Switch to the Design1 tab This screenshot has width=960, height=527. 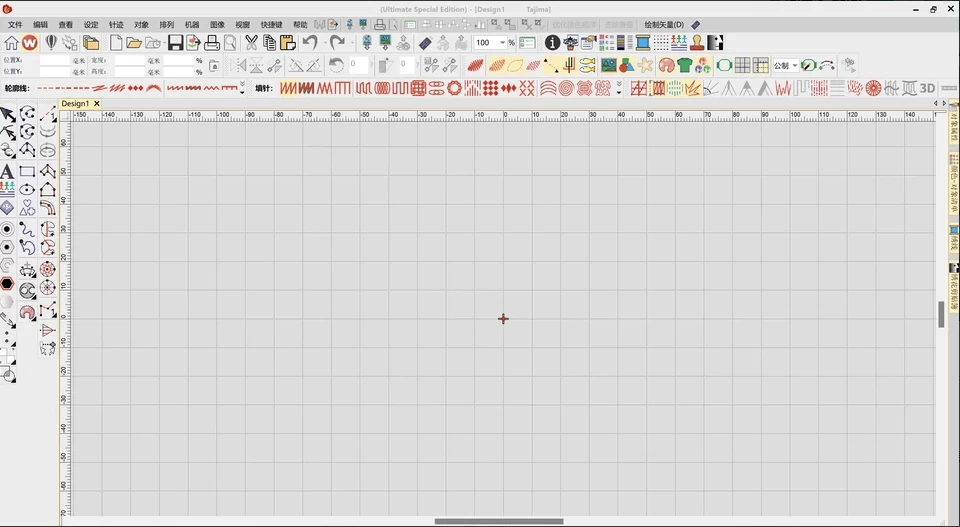[76, 103]
